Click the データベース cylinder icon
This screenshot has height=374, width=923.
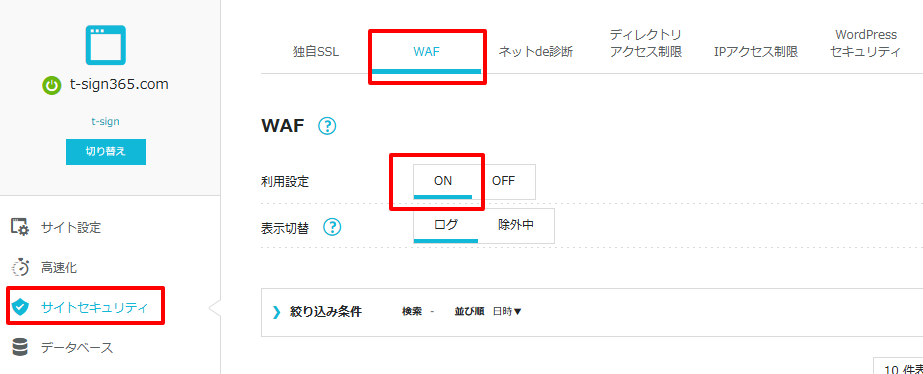(x=20, y=347)
